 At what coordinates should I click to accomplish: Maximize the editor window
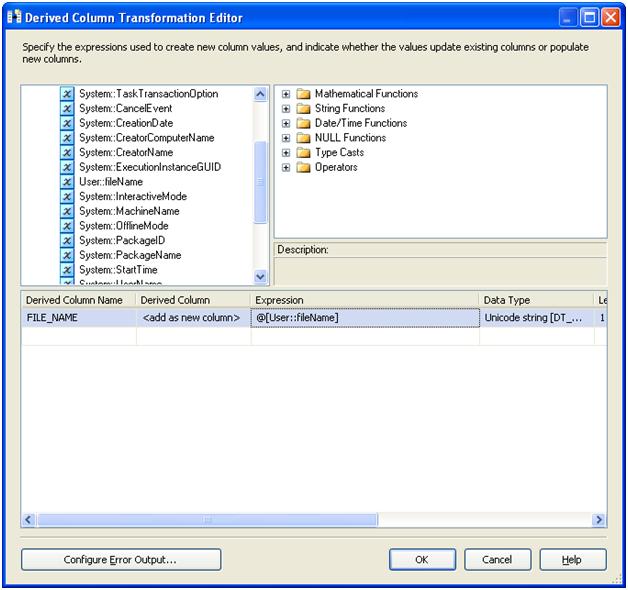590,18
